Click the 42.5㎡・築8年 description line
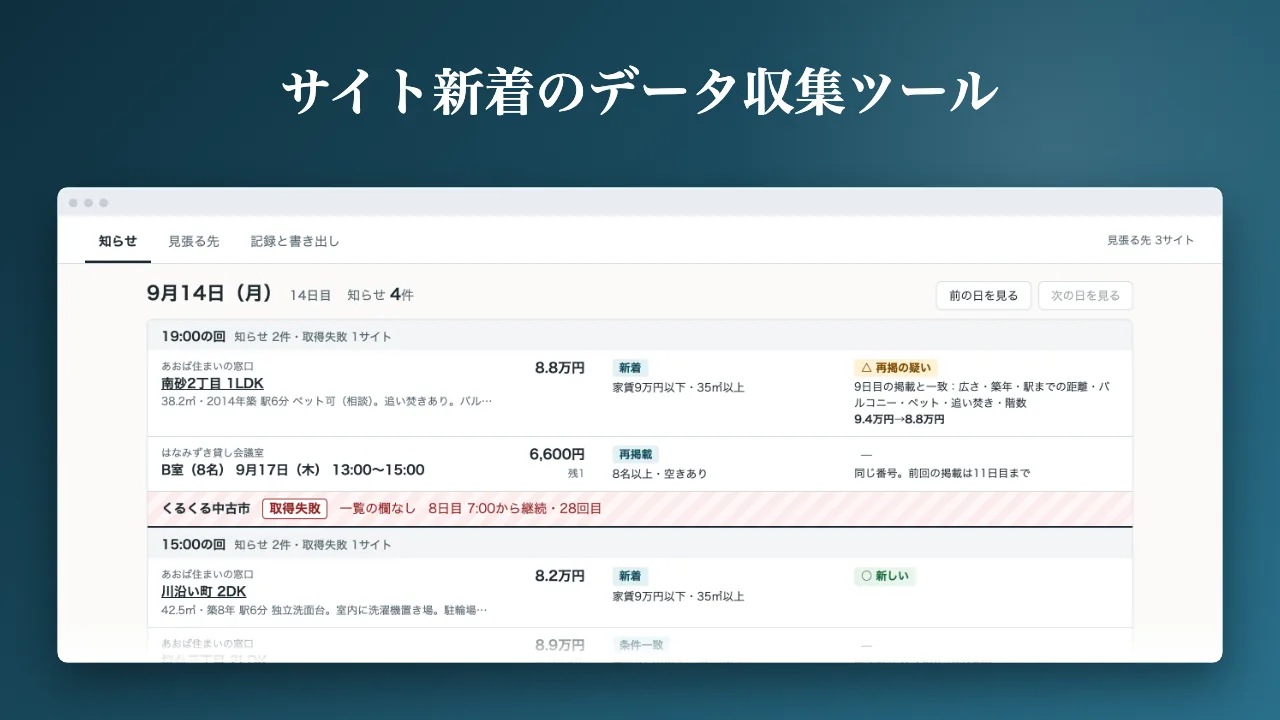 [325, 610]
